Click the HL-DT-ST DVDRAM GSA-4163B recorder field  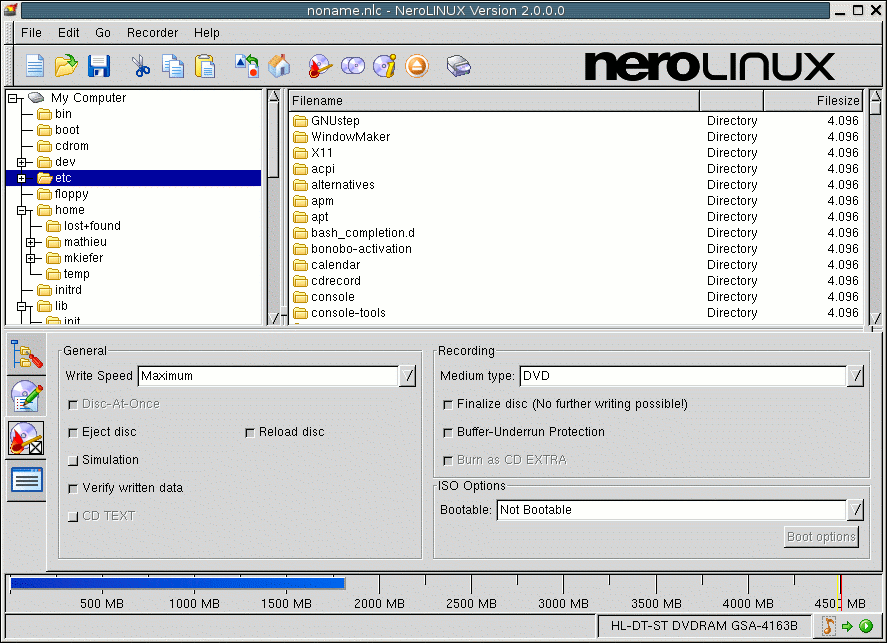pos(704,626)
